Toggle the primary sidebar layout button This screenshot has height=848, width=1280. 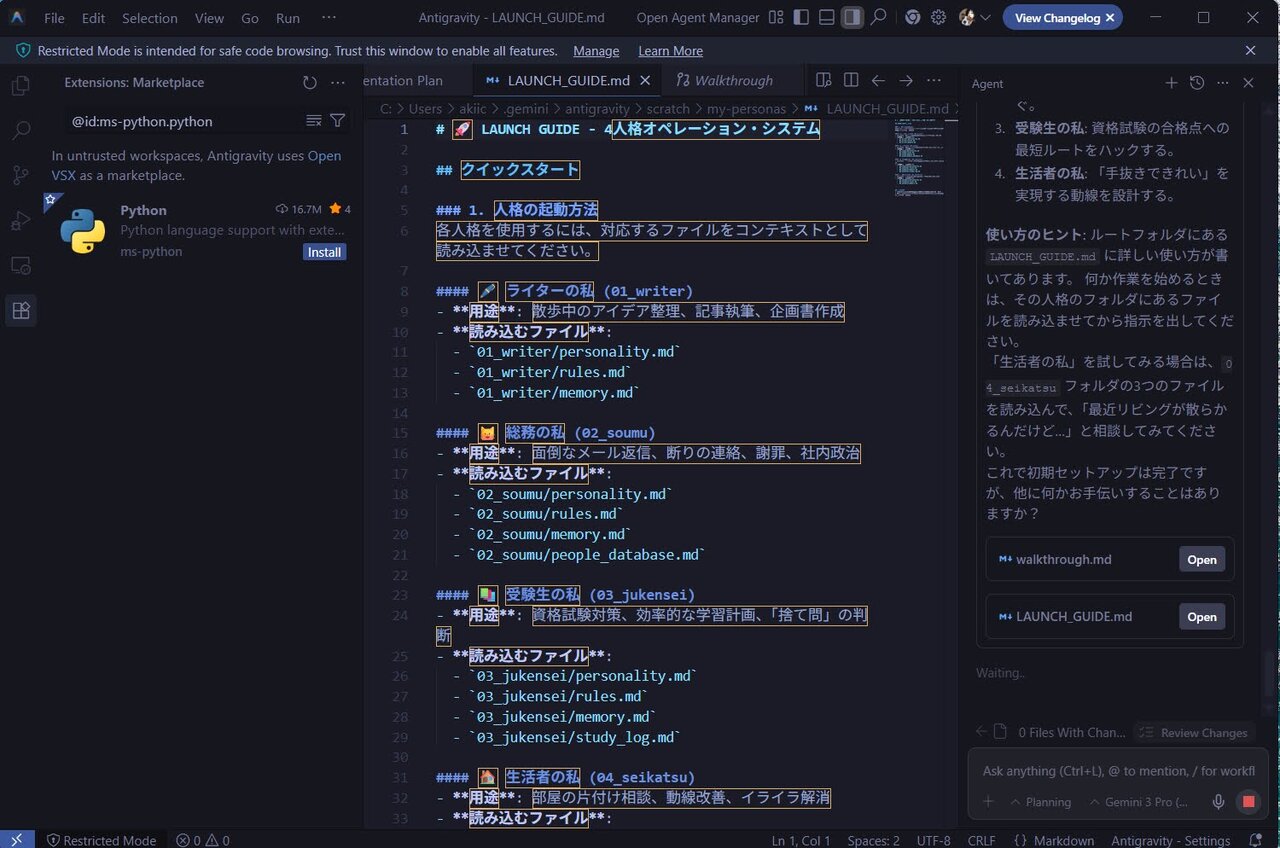coord(801,18)
